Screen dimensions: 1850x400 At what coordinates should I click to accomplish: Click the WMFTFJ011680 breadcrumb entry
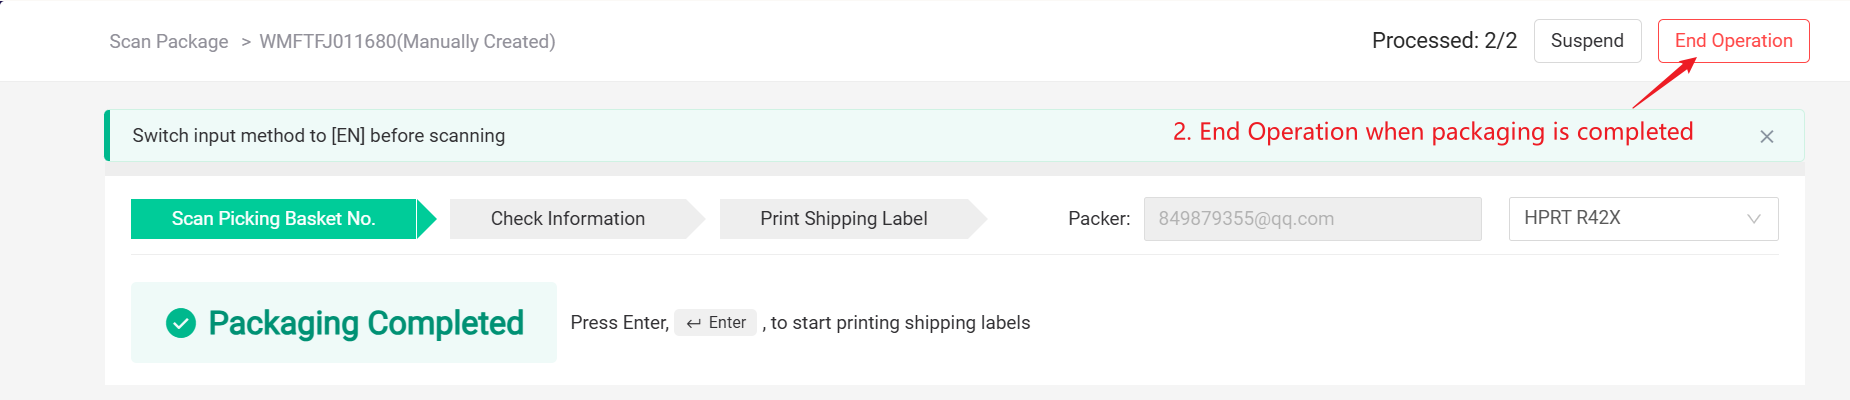coord(407,42)
